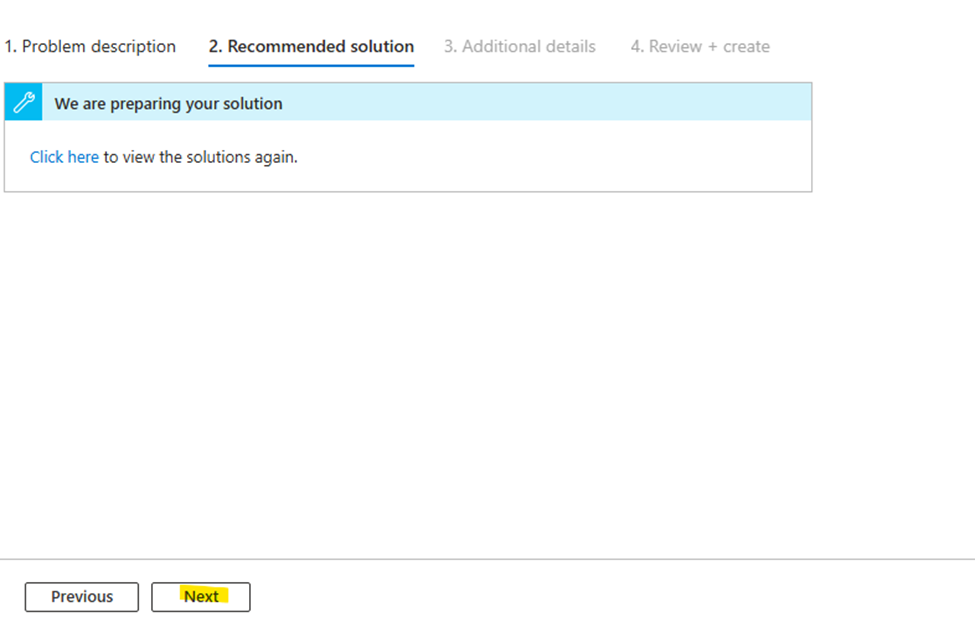Go to the Additional details tab
The image size is (975, 617).
pos(519,47)
